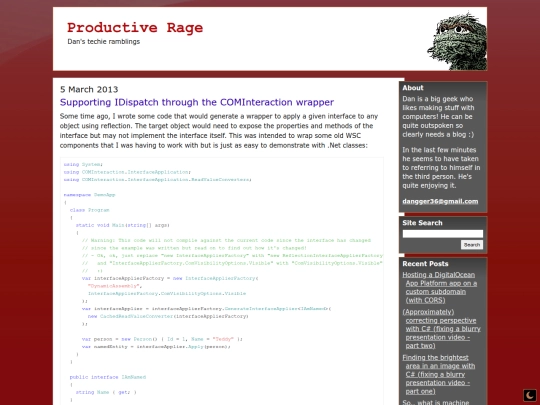The width and height of the screenshot is (540, 405).
Task: Click the 'public interface IAmNamed' code line
Action: 107,377
